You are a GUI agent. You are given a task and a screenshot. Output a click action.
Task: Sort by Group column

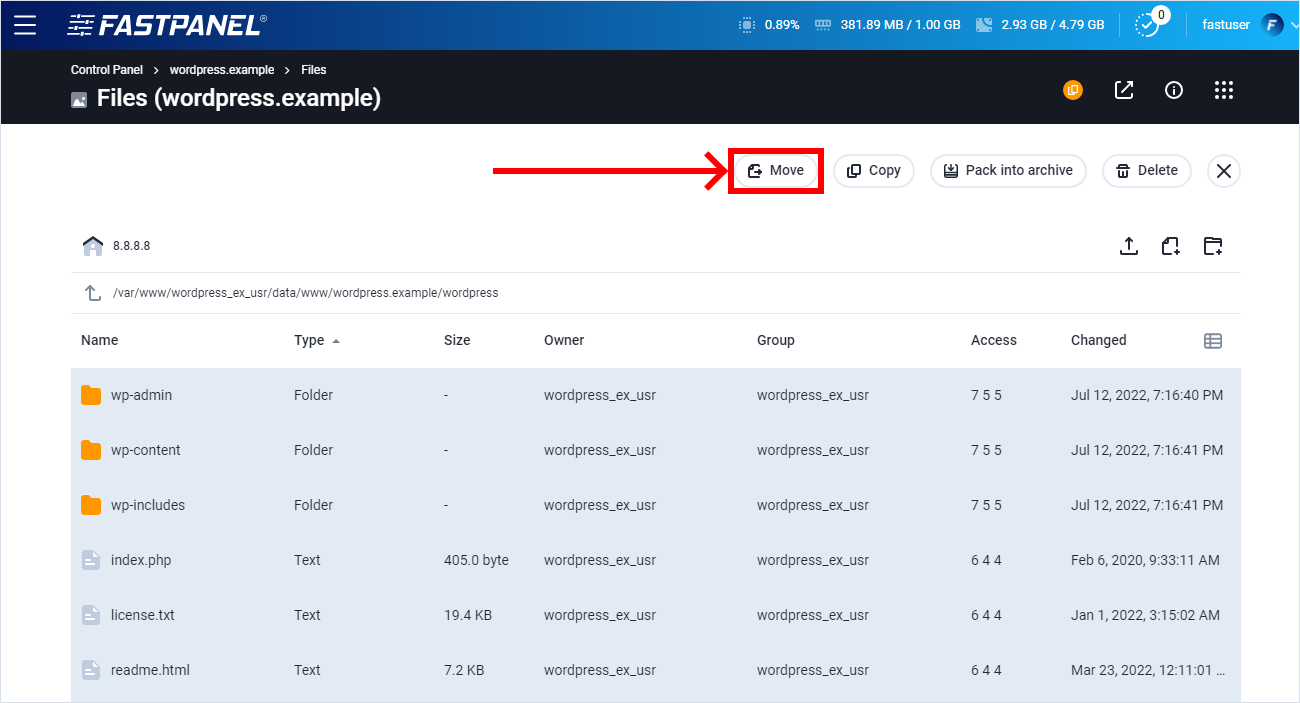coord(776,340)
